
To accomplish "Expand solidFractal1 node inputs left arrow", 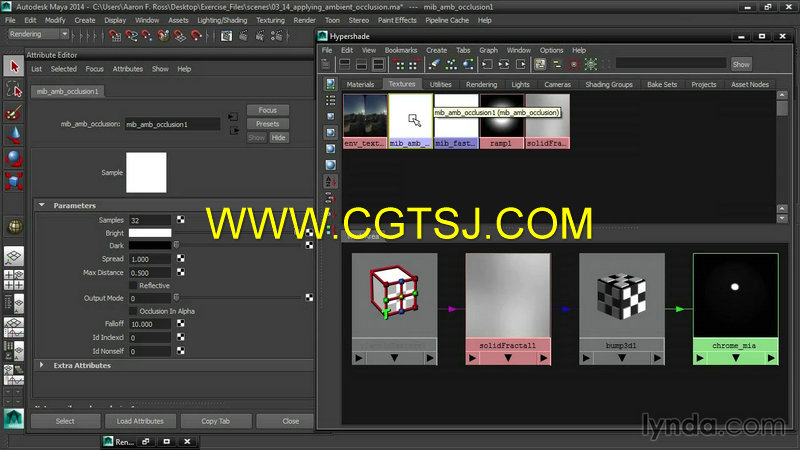I will coord(472,358).
